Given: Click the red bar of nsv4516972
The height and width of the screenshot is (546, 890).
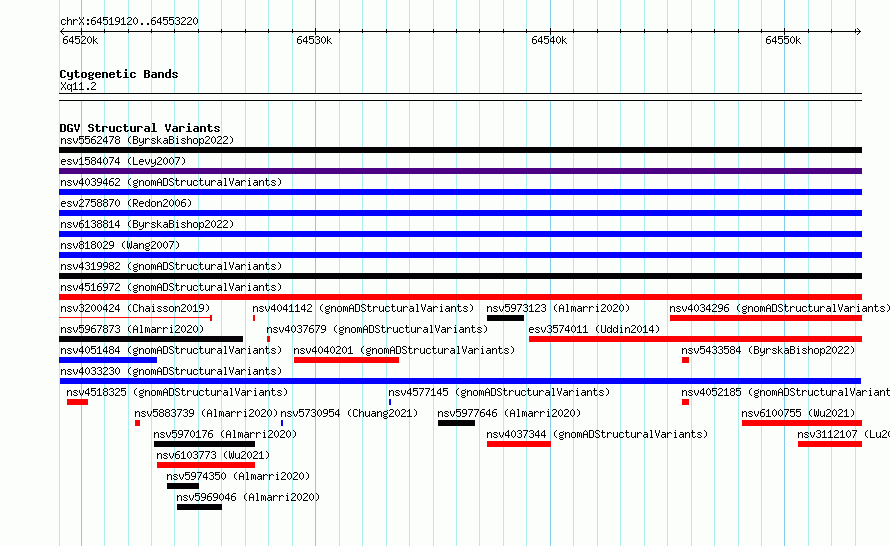Looking at the screenshot, I should [x=460, y=297].
